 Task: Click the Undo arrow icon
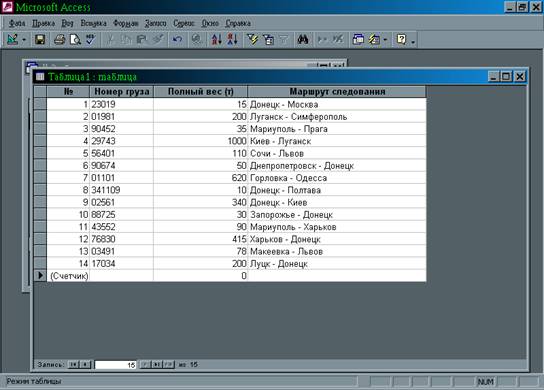(x=178, y=40)
